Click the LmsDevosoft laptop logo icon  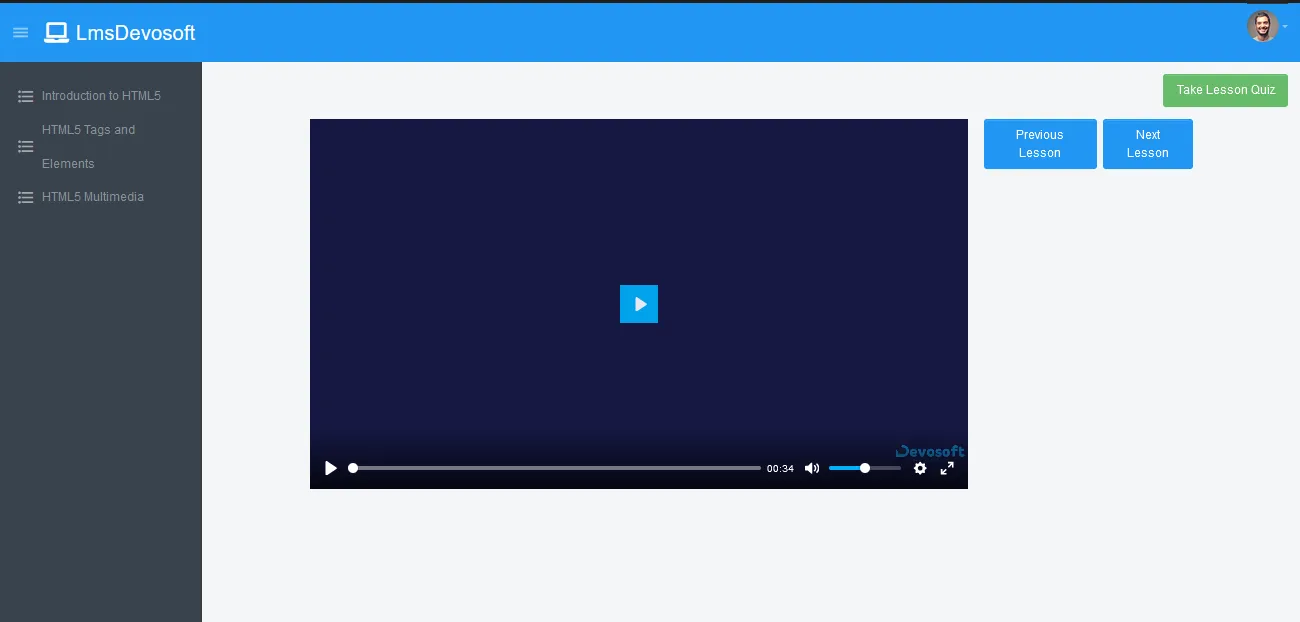click(x=56, y=33)
